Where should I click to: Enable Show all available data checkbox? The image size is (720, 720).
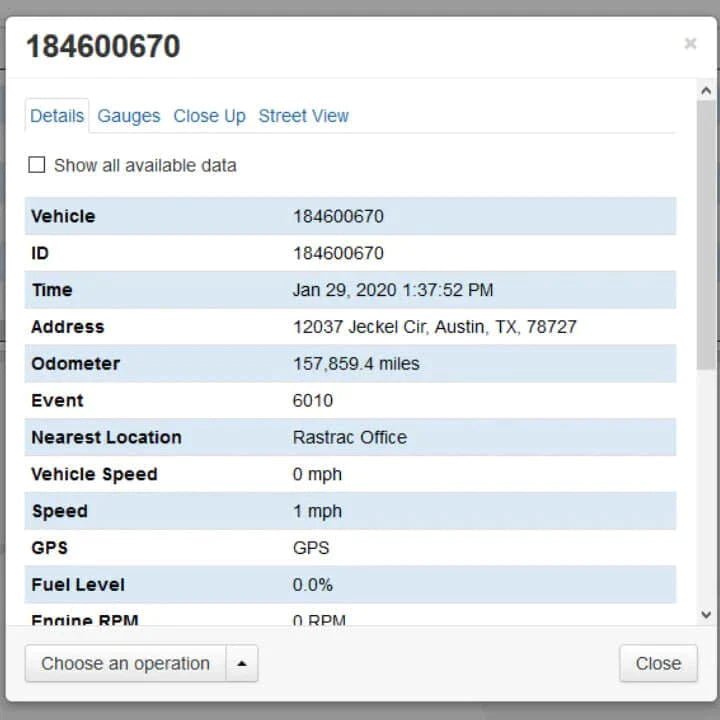coord(37,165)
